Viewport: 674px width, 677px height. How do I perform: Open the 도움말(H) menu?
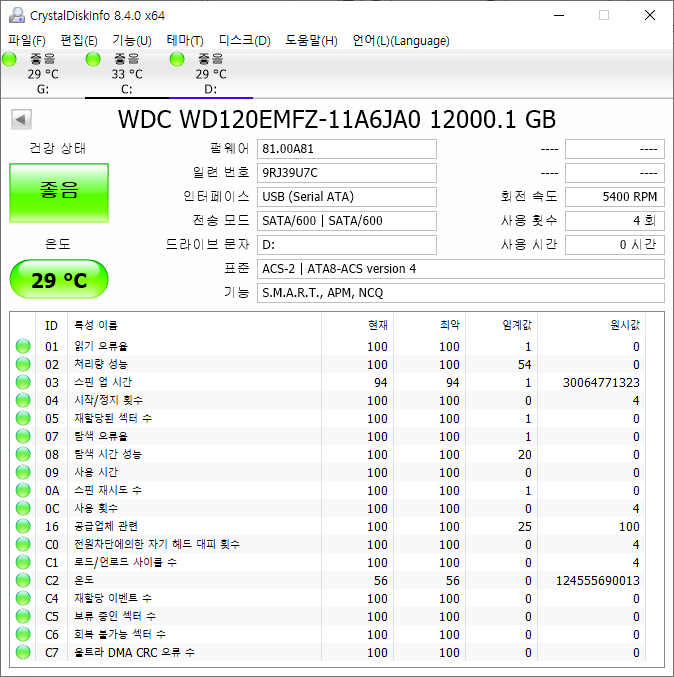point(311,41)
